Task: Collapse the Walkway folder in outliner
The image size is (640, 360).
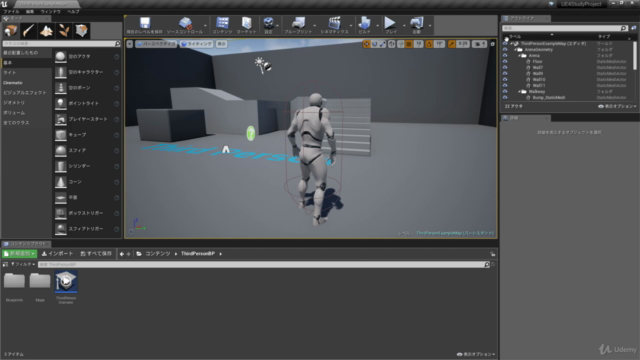Action: click(x=519, y=92)
